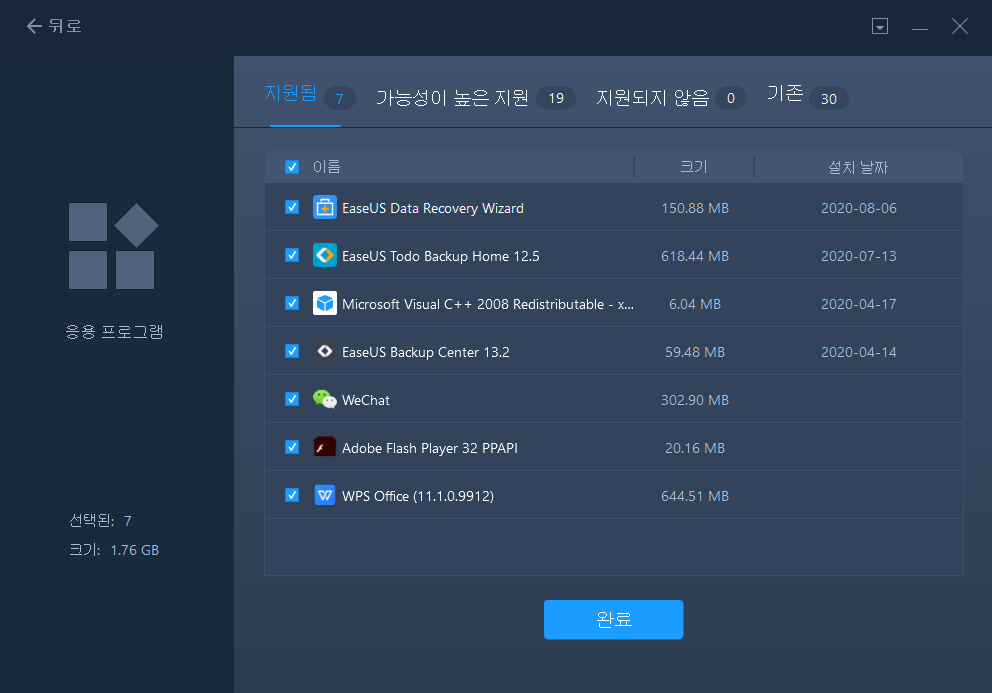
Task: Click the 설치 날짜 column header
Action: click(x=857, y=166)
